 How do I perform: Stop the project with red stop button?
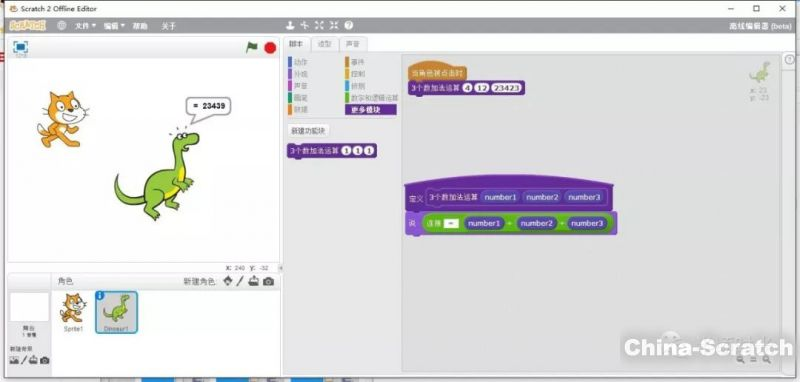270,48
